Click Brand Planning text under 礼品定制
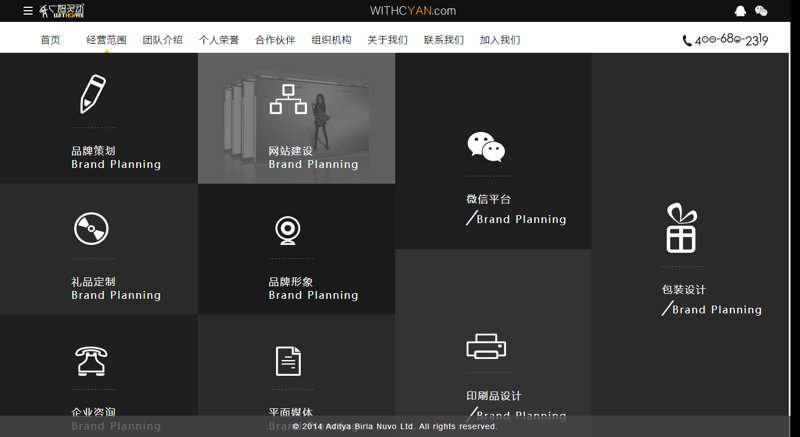The width and height of the screenshot is (800, 437). coord(116,295)
